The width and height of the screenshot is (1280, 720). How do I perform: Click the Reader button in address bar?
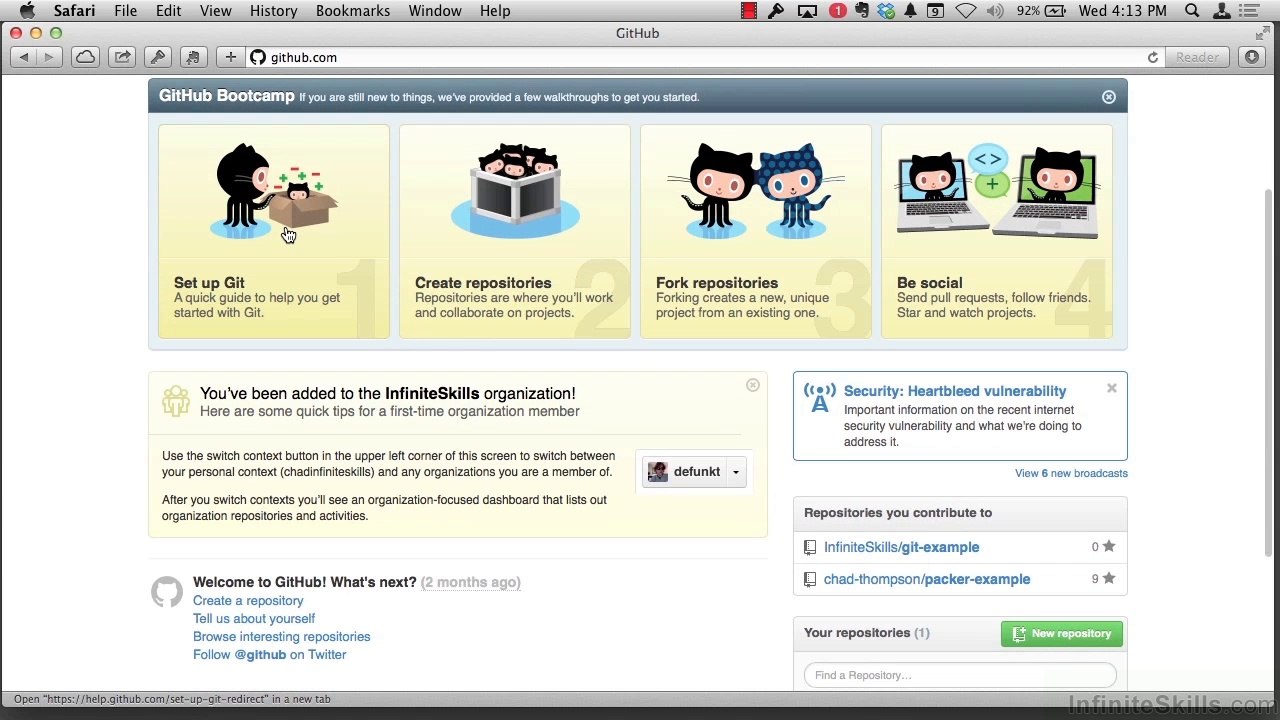[x=1197, y=58]
